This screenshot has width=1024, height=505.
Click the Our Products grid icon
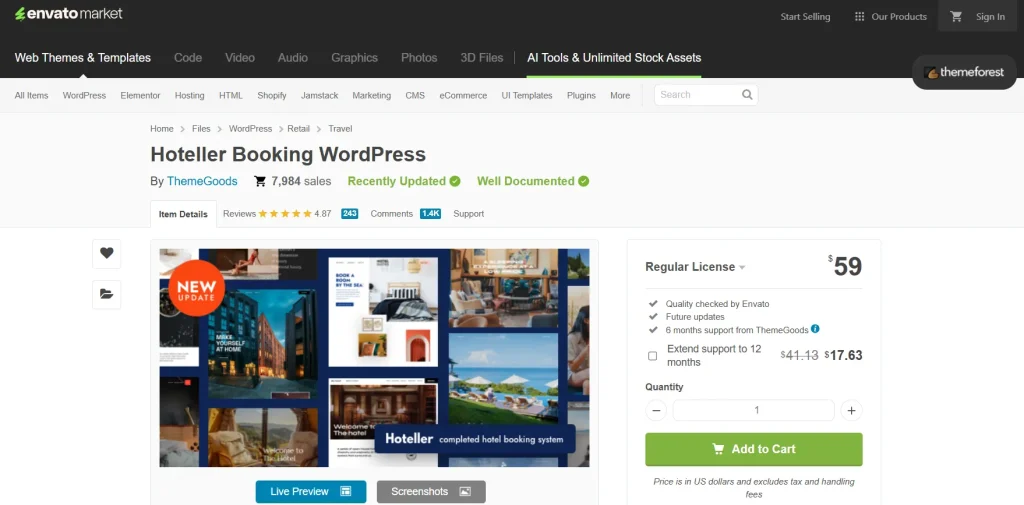point(859,17)
